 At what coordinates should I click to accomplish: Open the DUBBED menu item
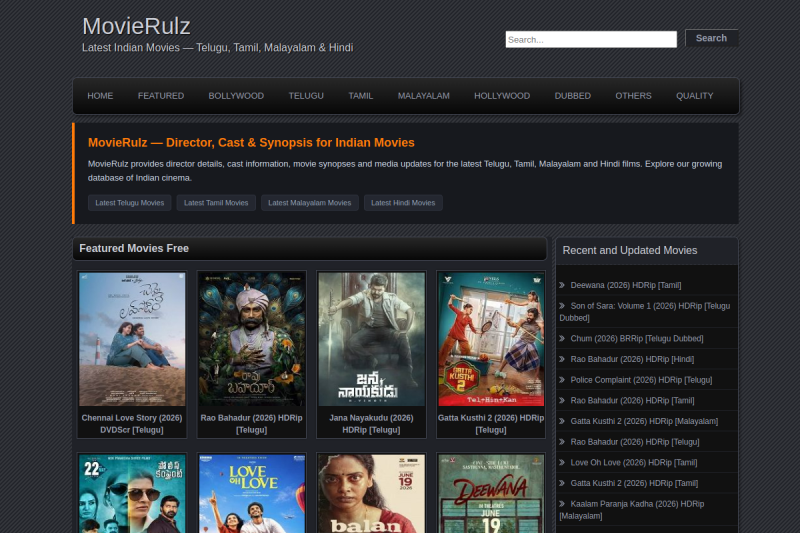point(572,96)
